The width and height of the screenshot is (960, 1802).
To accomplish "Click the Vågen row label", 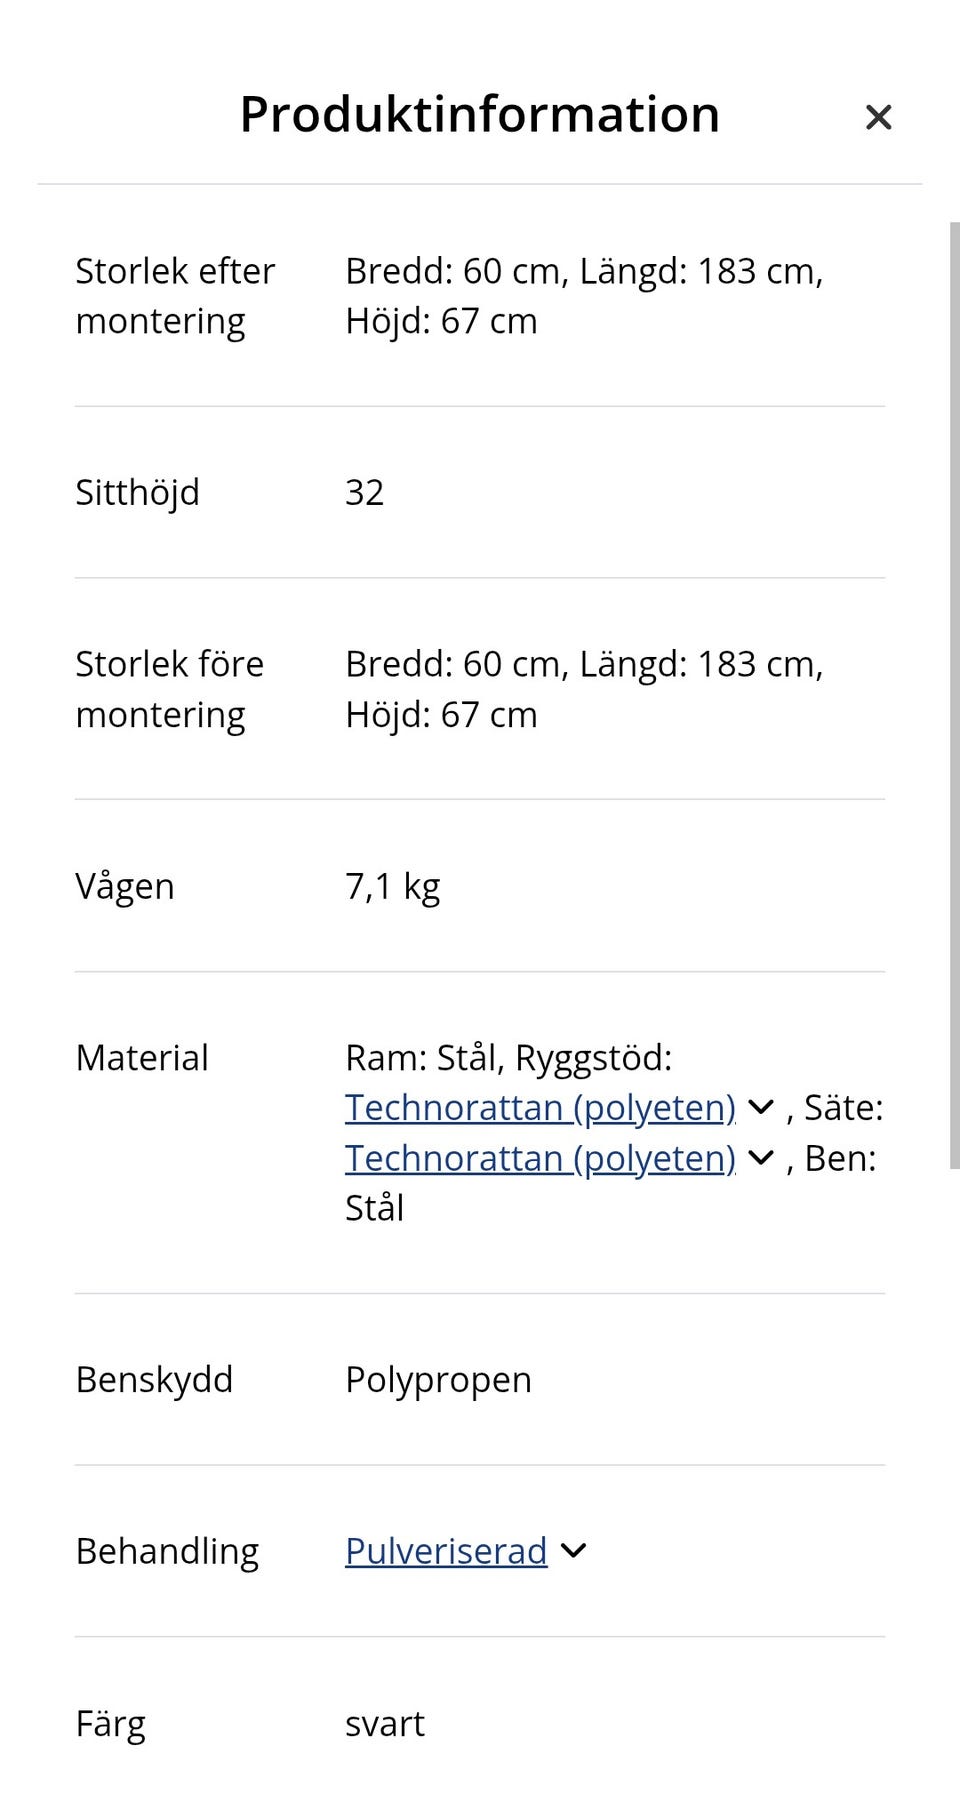I will point(125,886).
